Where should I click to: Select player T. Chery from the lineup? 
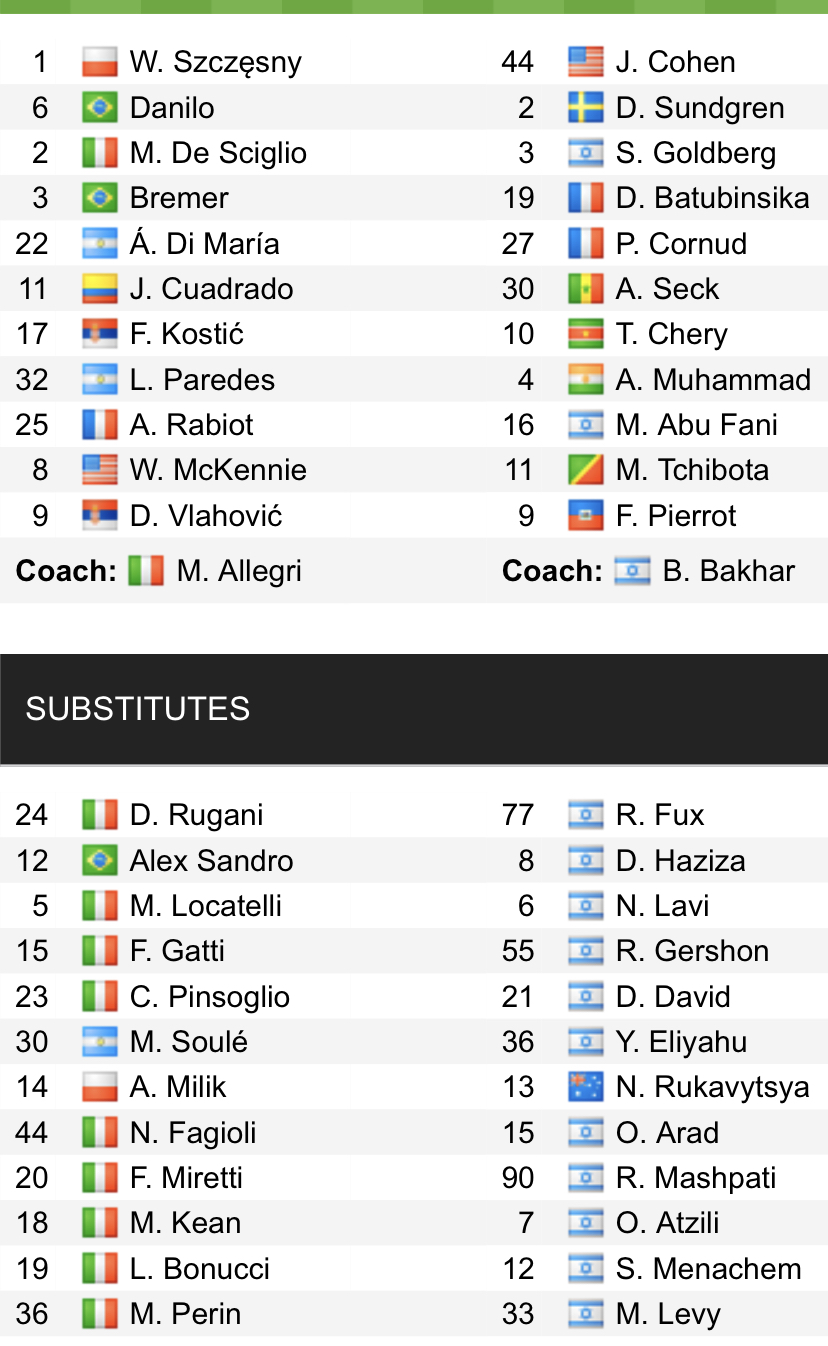(x=671, y=334)
